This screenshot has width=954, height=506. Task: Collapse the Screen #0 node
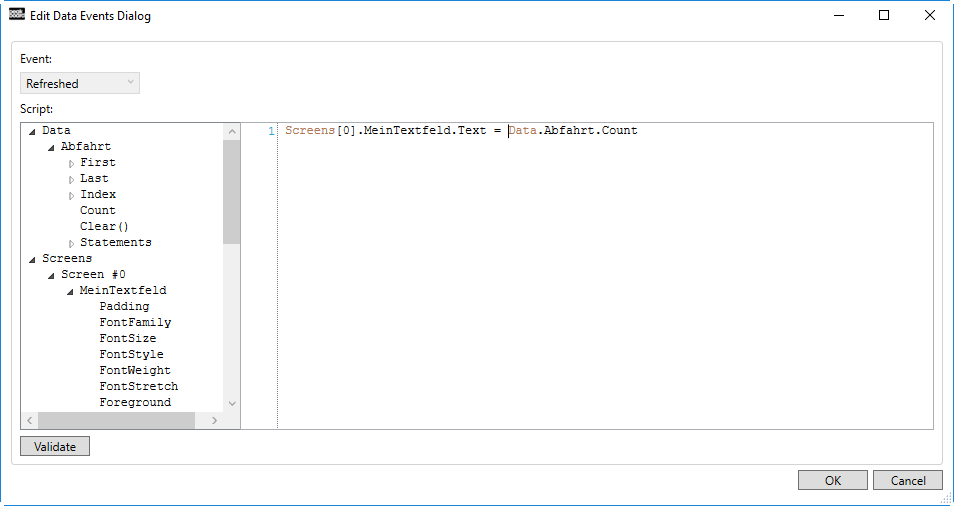52,276
